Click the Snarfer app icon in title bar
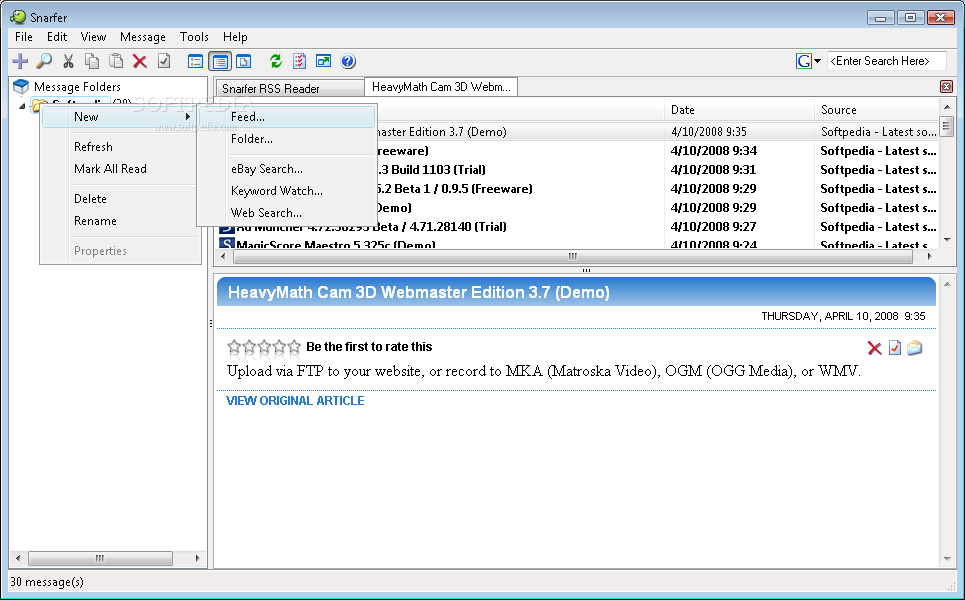Image resolution: width=965 pixels, height=600 pixels. coord(18,17)
